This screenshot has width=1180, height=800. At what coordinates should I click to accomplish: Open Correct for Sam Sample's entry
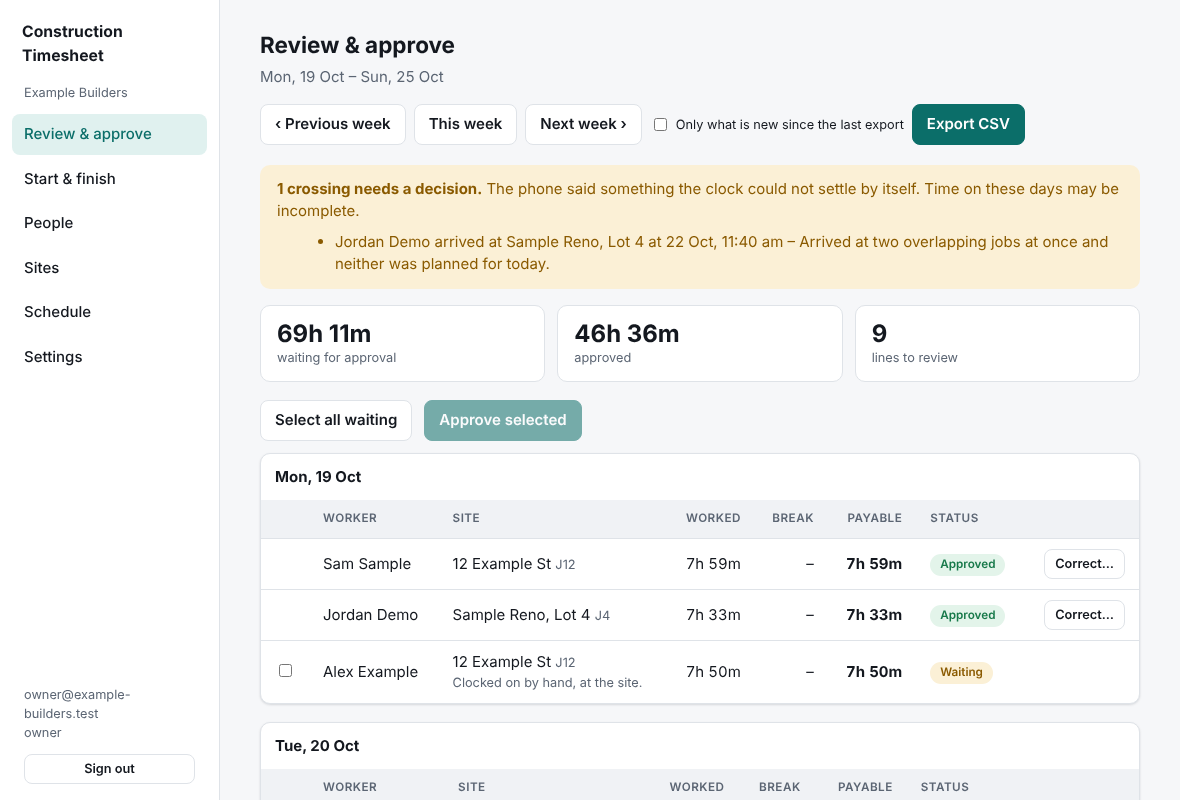coord(1084,564)
